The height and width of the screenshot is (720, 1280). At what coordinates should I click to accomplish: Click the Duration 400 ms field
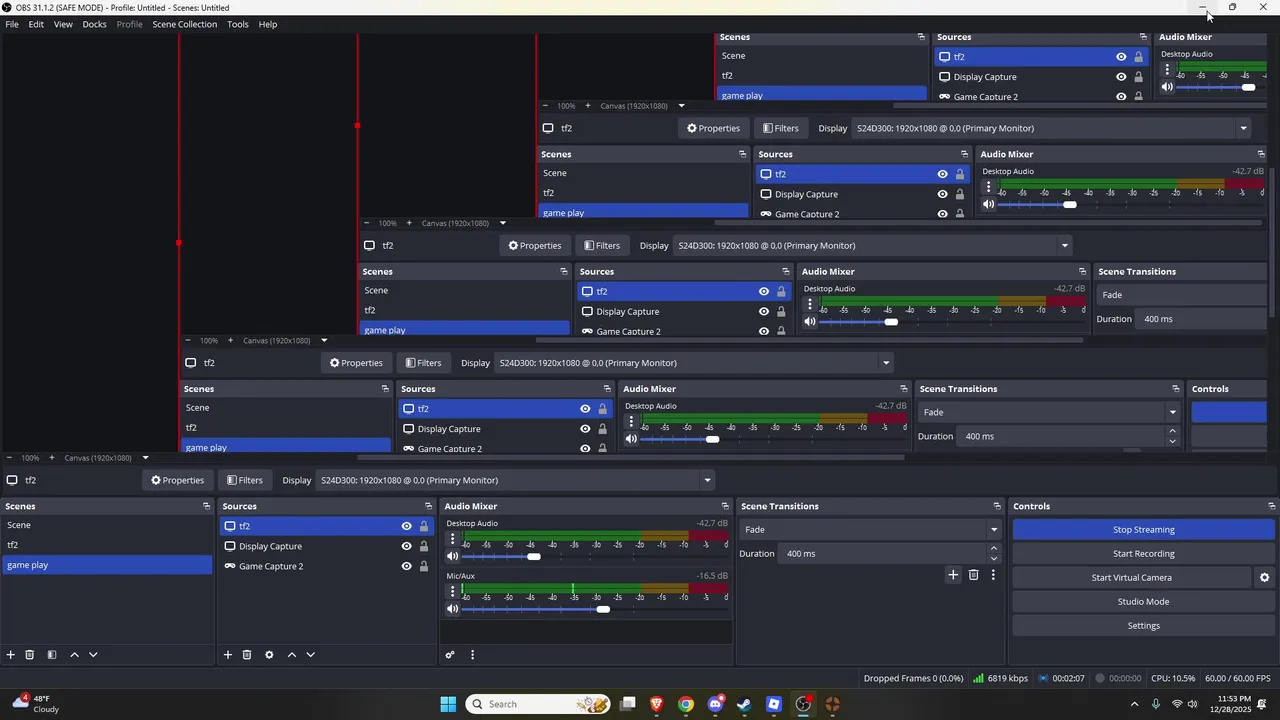click(x=883, y=554)
